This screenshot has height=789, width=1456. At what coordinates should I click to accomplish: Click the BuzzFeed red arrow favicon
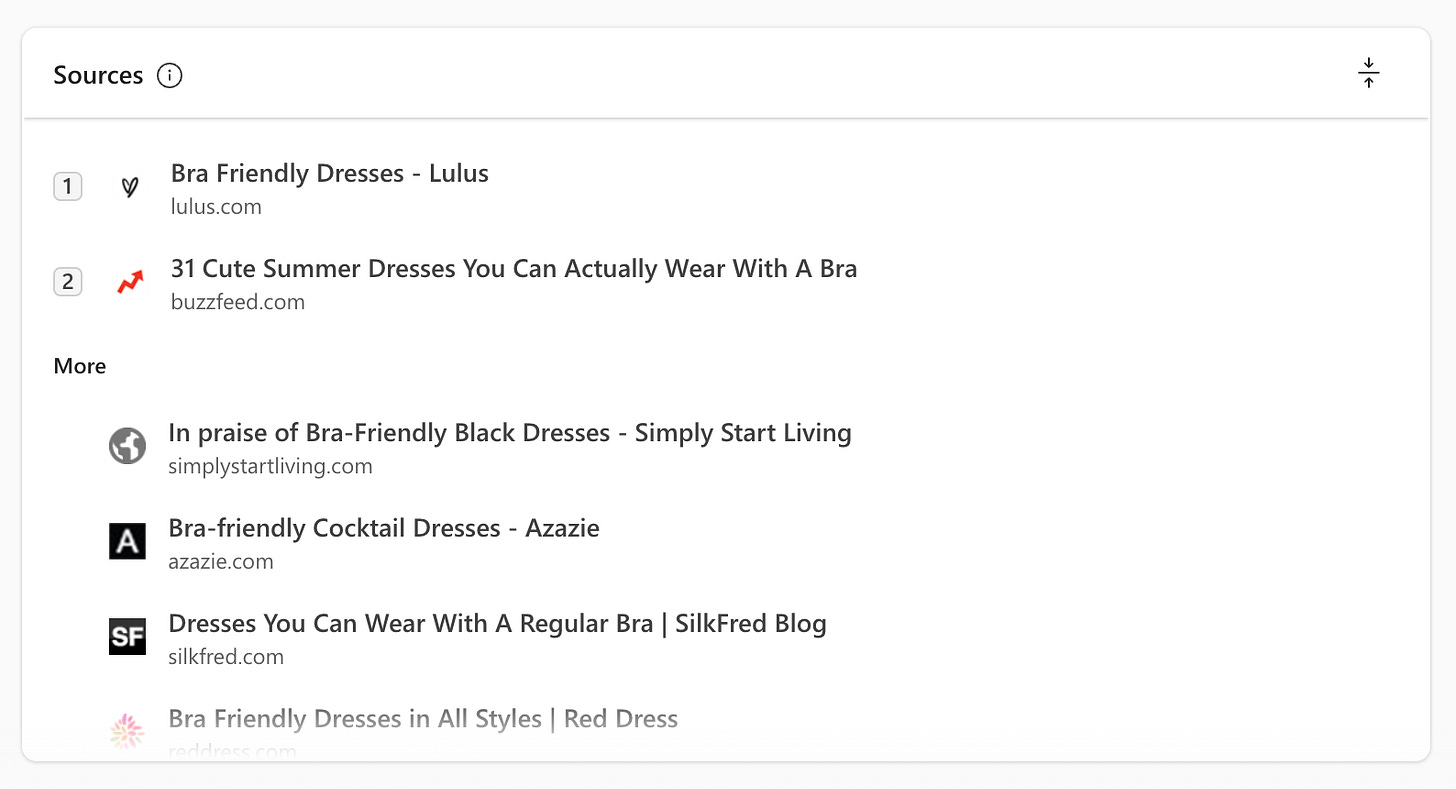129,282
